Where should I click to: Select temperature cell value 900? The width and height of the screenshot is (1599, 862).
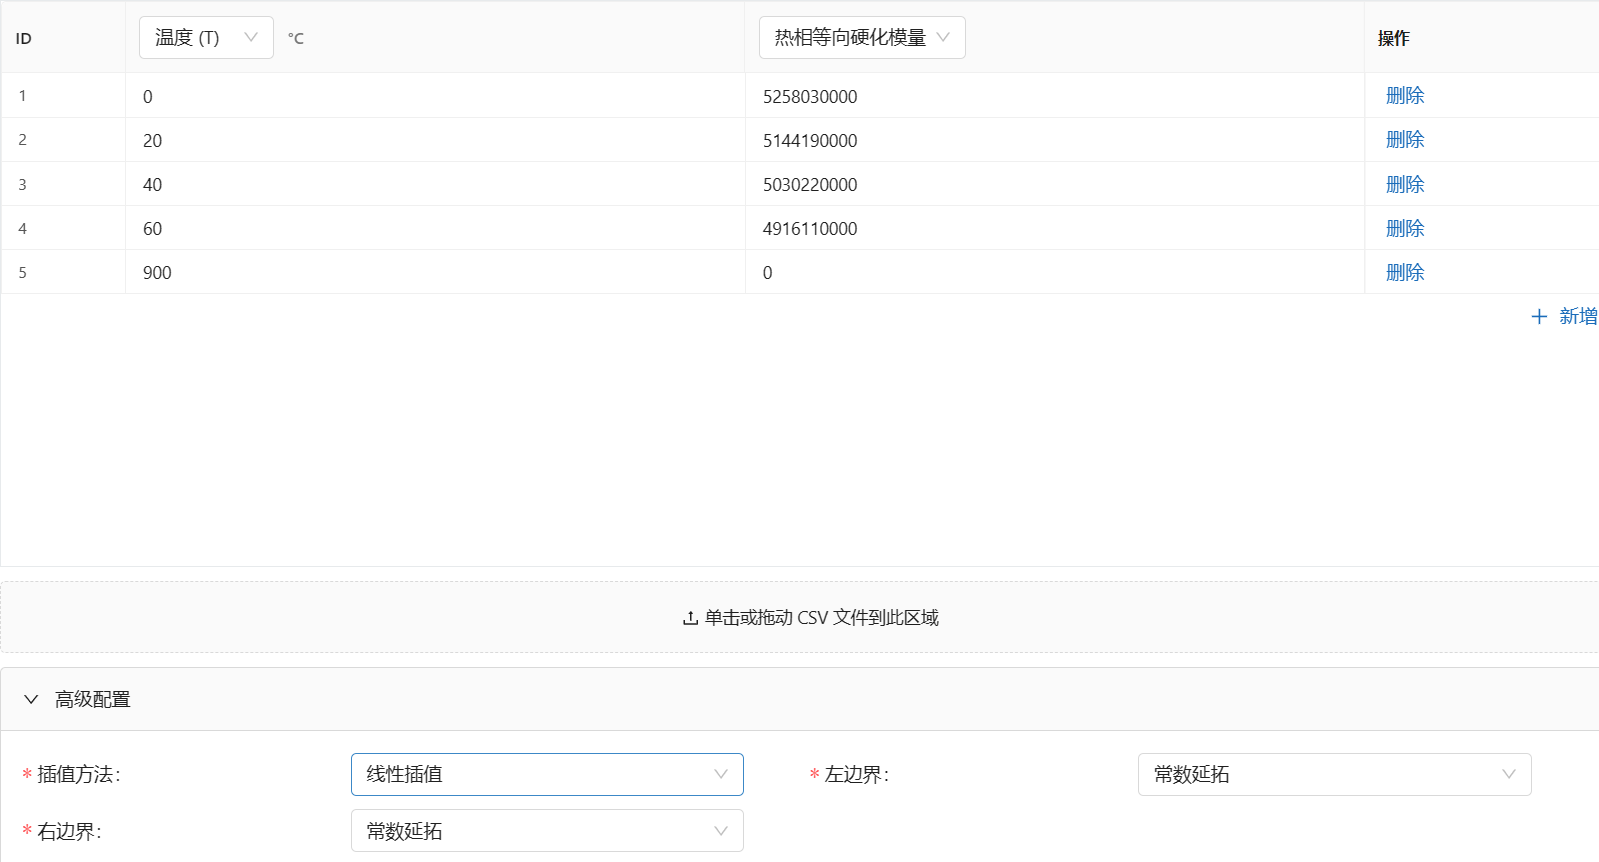435,272
